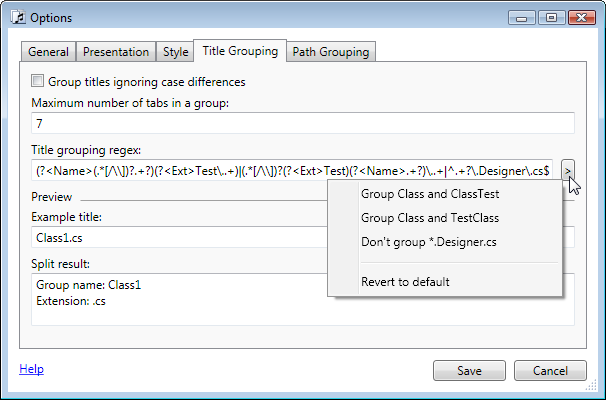The image size is (606, 400).
Task: Go to Path Grouping tab
Action: pos(330,52)
